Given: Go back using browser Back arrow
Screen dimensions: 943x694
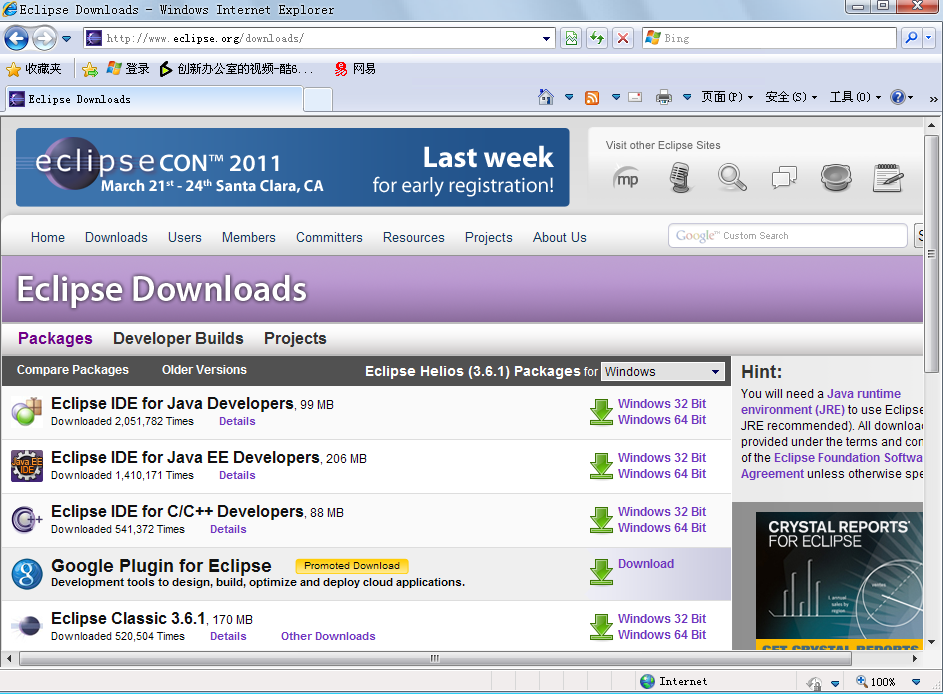Looking at the screenshot, I should (16, 39).
